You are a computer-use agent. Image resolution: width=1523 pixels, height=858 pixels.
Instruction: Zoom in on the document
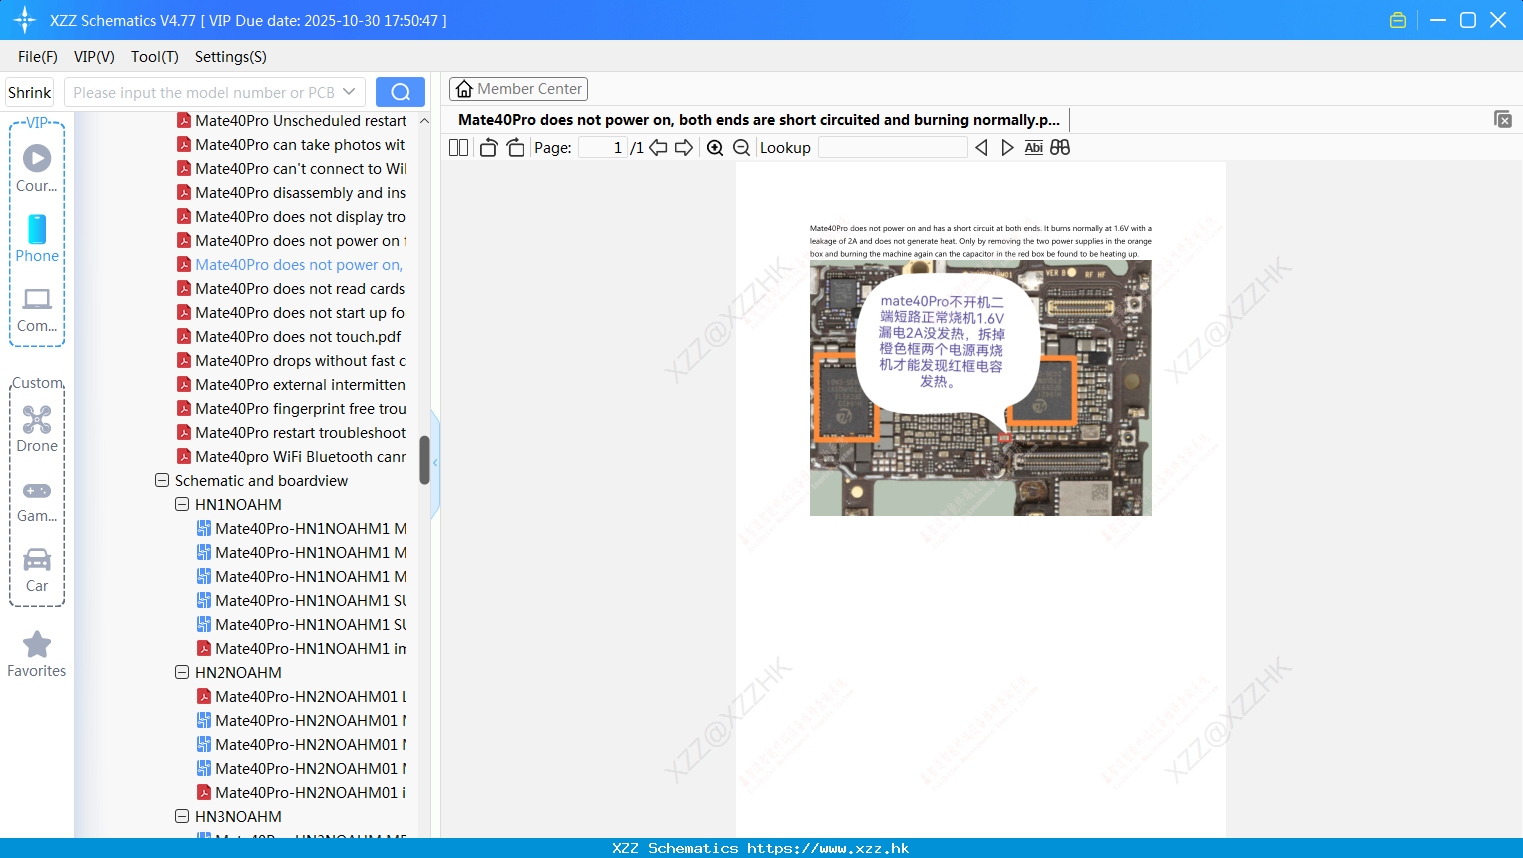pos(715,147)
